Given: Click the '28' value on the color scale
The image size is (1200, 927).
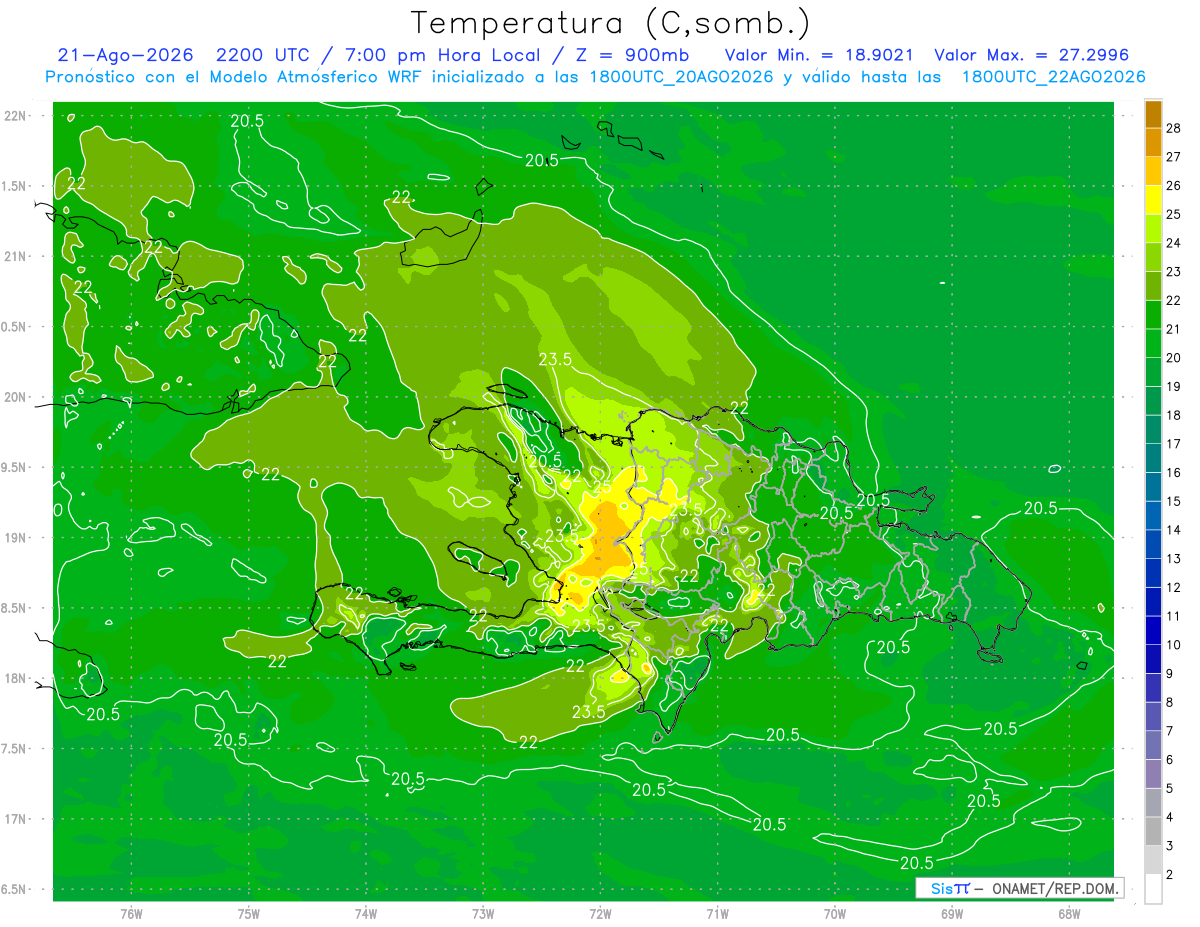Looking at the screenshot, I should 1174,128.
